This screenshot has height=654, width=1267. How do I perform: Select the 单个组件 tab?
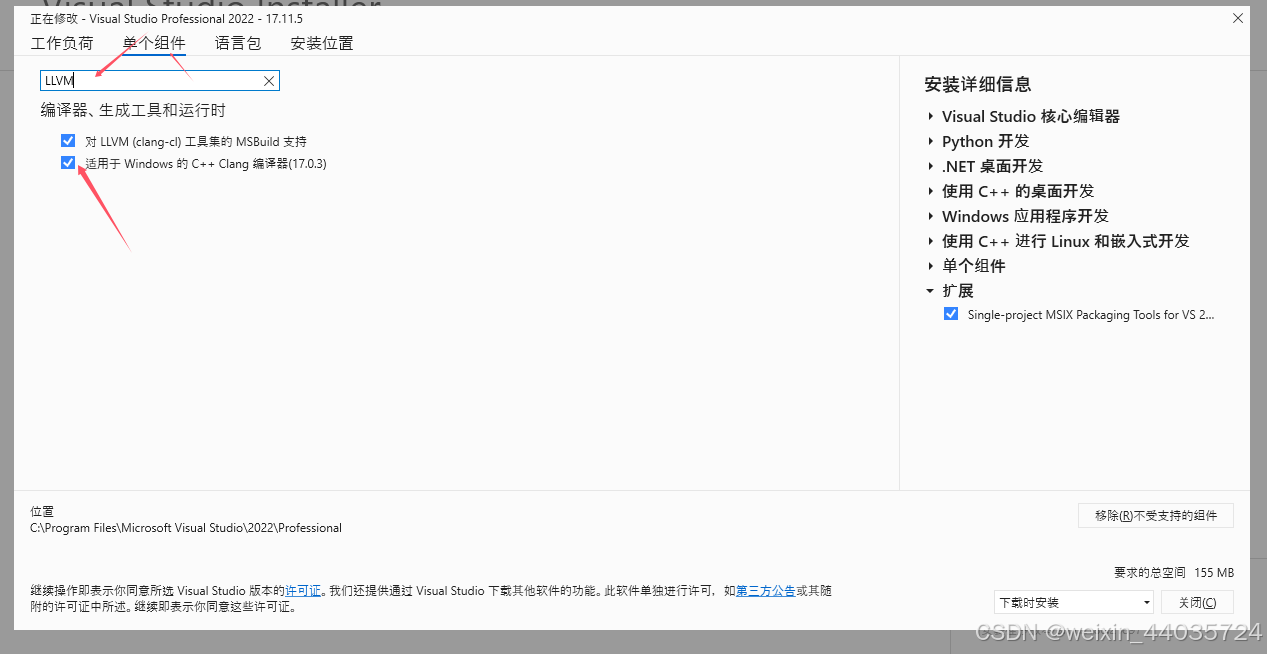[154, 43]
